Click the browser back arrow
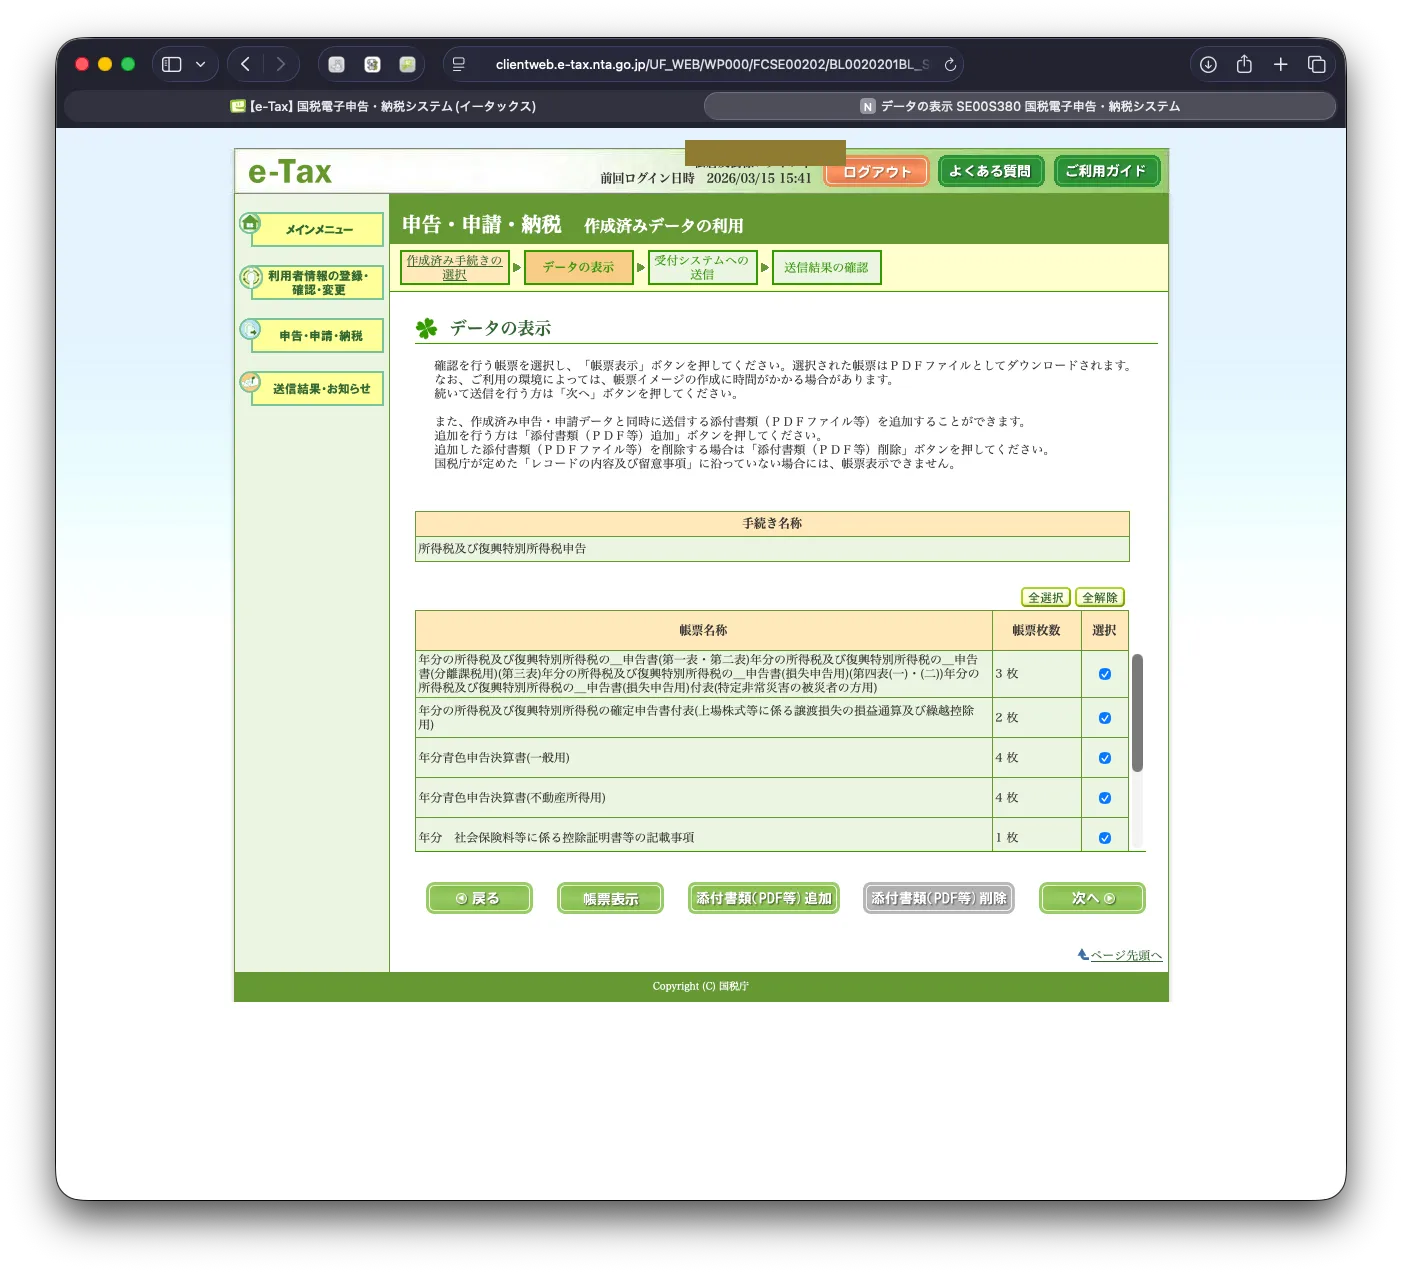1402x1274 pixels. click(245, 64)
